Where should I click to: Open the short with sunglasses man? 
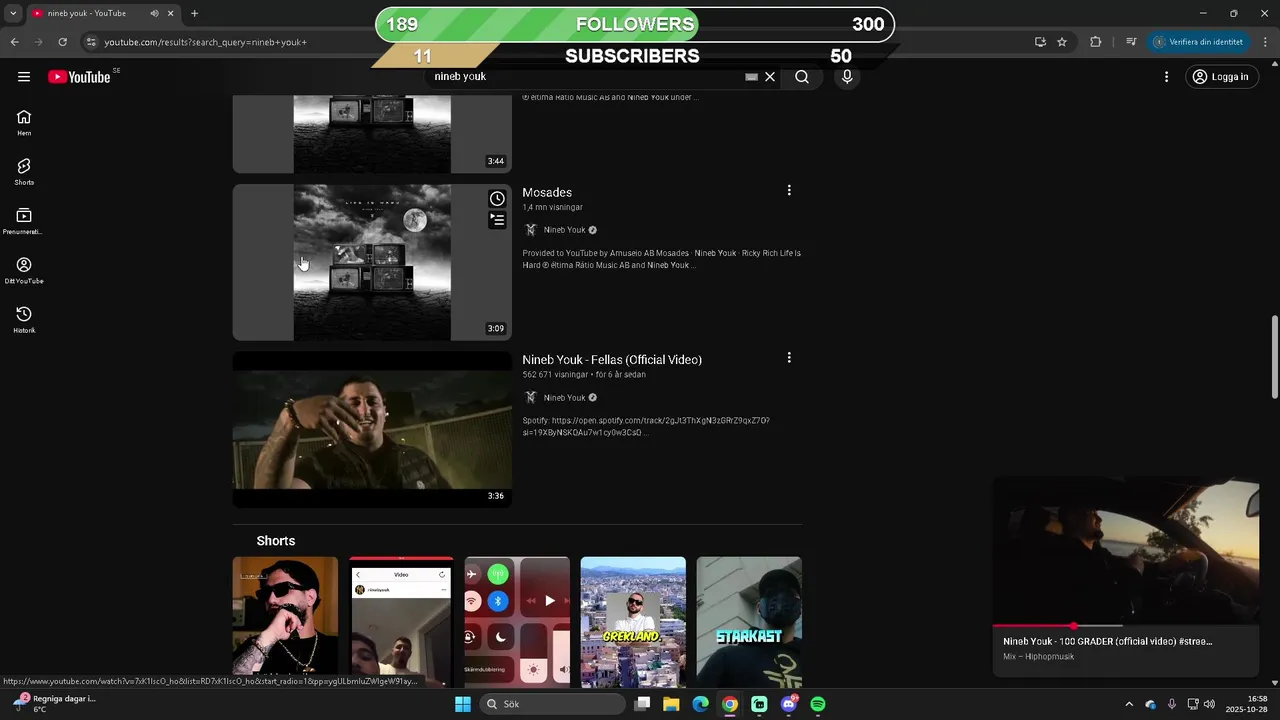(285, 622)
